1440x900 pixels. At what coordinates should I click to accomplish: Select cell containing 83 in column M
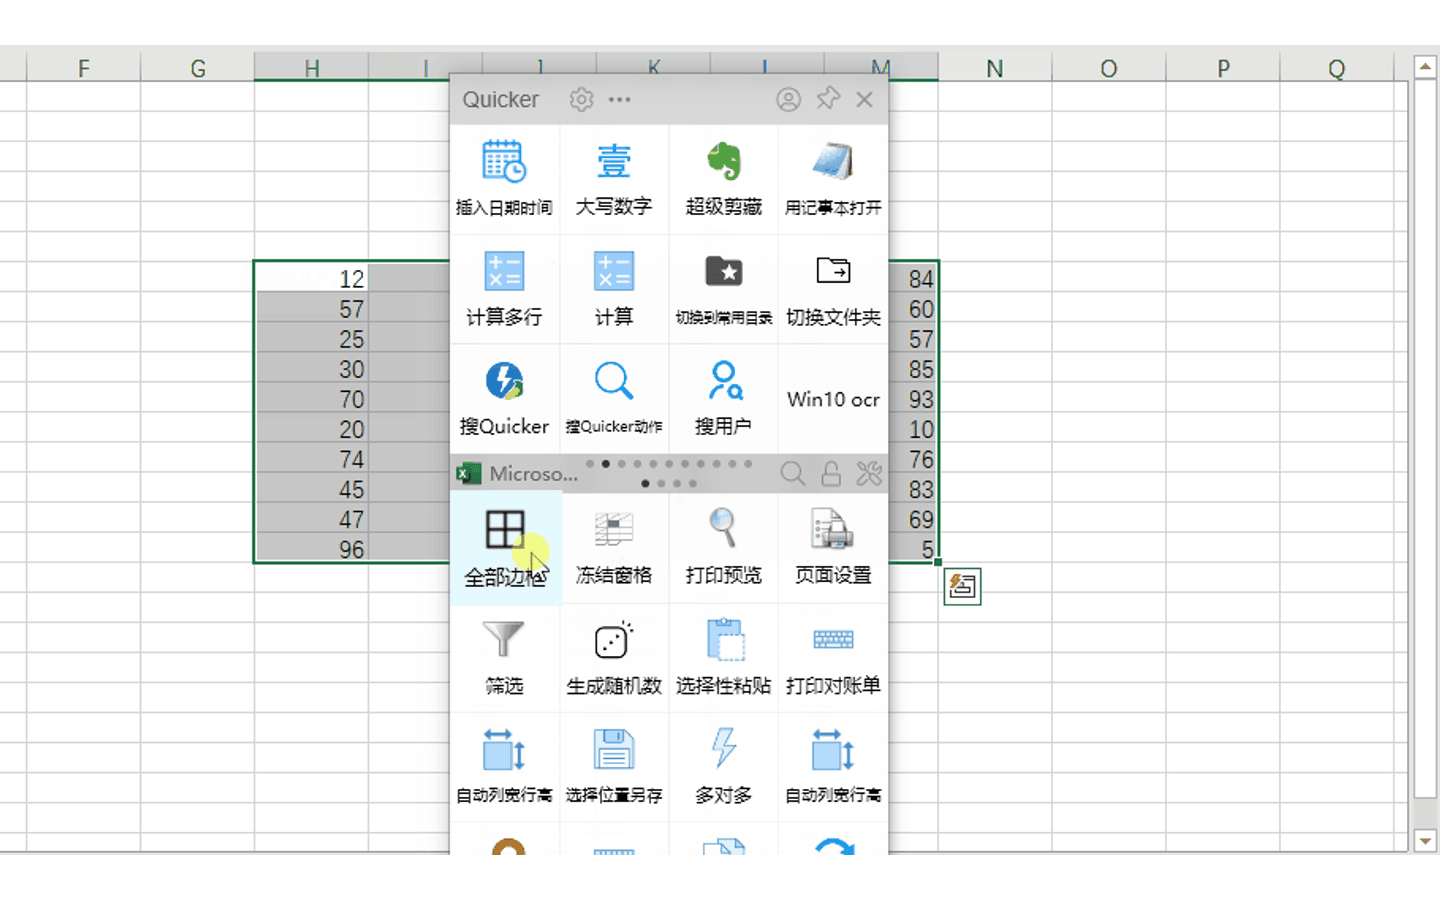(913, 489)
